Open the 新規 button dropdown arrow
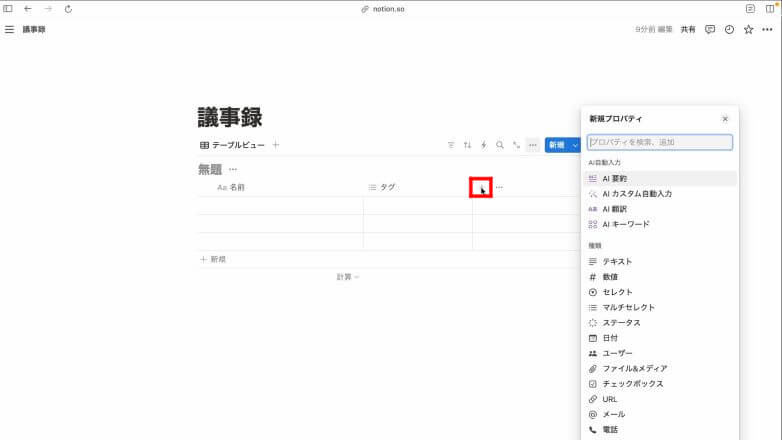782x440 pixels. pyautogui.click(x=575, y=145)
